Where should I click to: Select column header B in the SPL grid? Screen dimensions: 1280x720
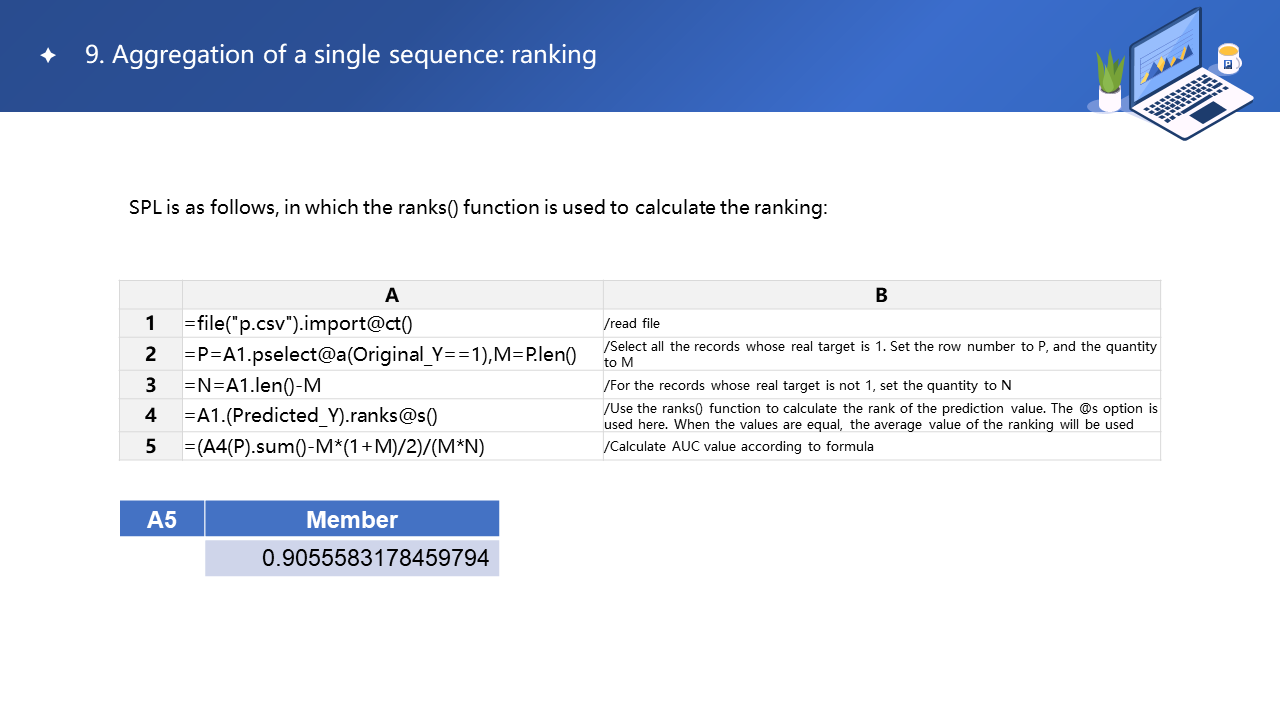click(x=881, y=295)
